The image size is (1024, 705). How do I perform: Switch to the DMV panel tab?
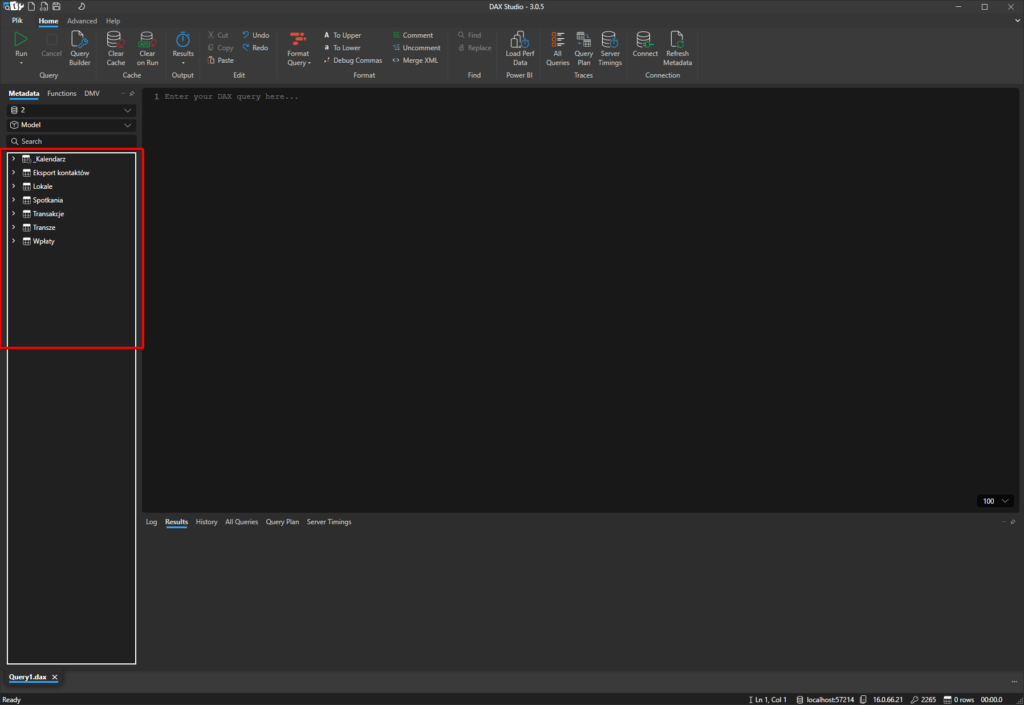[x=92, y=93]
